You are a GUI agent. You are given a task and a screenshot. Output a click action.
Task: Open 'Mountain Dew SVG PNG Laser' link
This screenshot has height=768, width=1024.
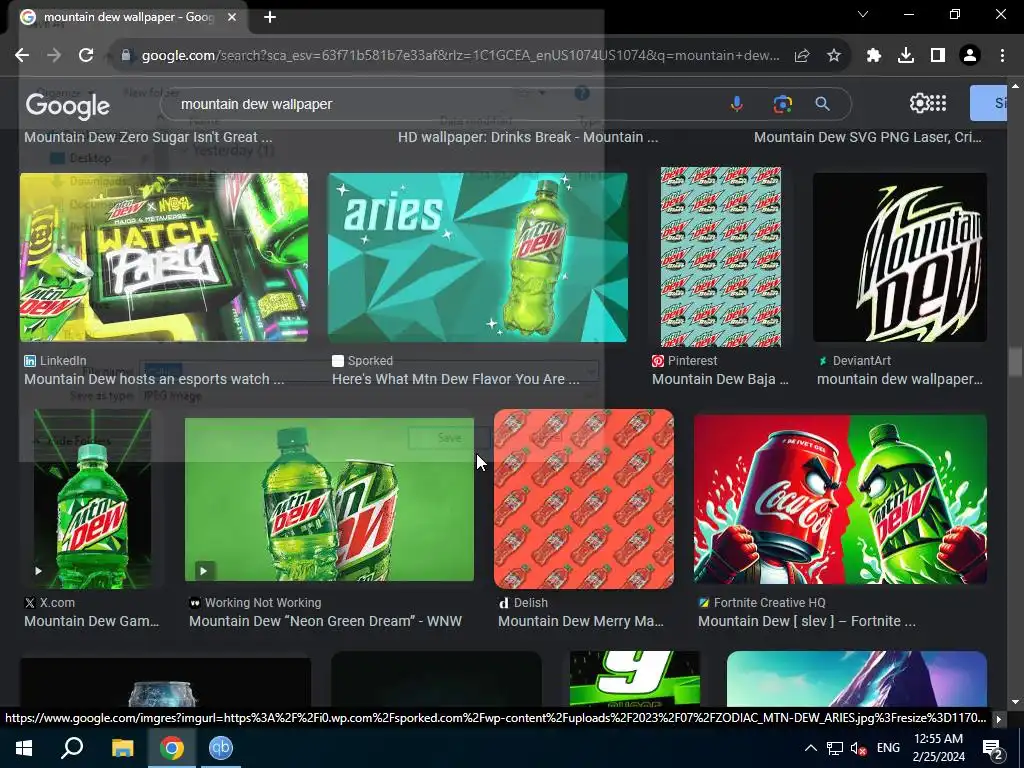868,137
